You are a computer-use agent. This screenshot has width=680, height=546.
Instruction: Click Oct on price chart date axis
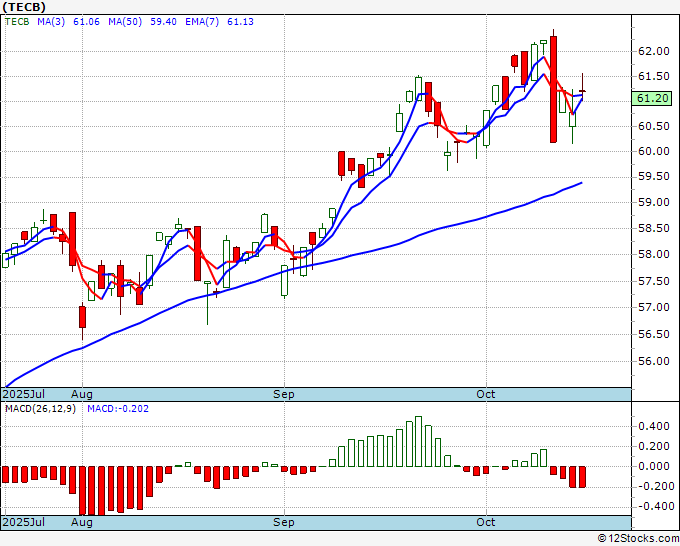click(x=485, y=394)
